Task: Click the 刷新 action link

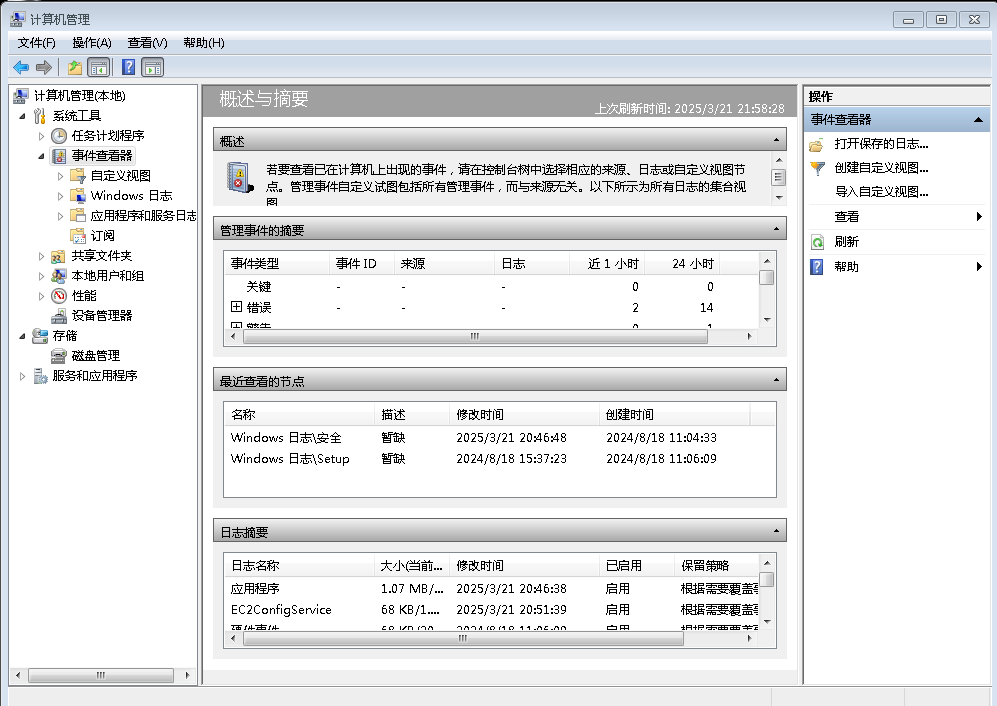Action: 846,242
